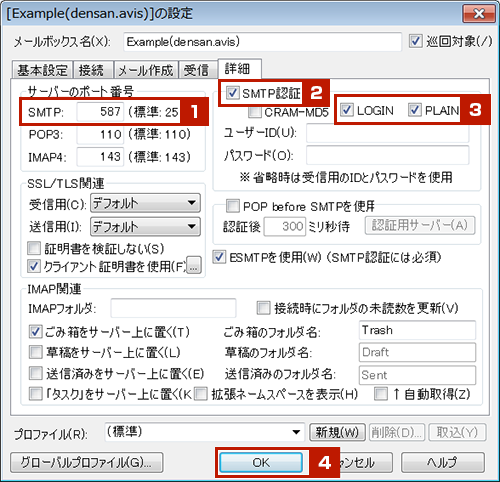The height and width of the screenshot is (482, 500).
Task: Switch to the メール作成 tab
Action: 145,70
